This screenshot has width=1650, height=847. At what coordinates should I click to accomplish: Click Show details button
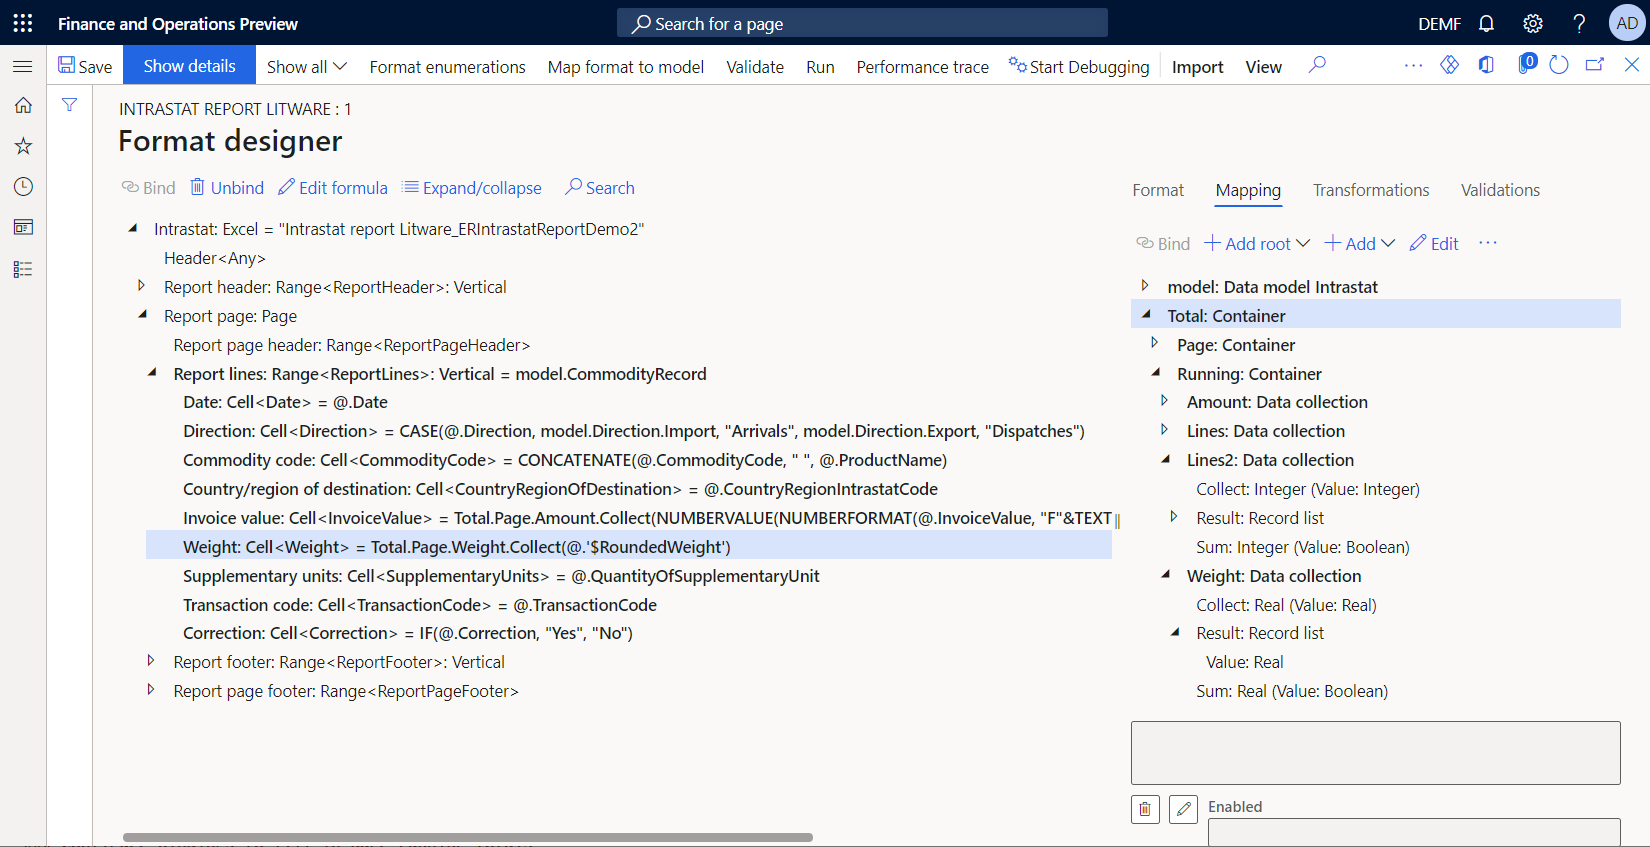[189, 66]
